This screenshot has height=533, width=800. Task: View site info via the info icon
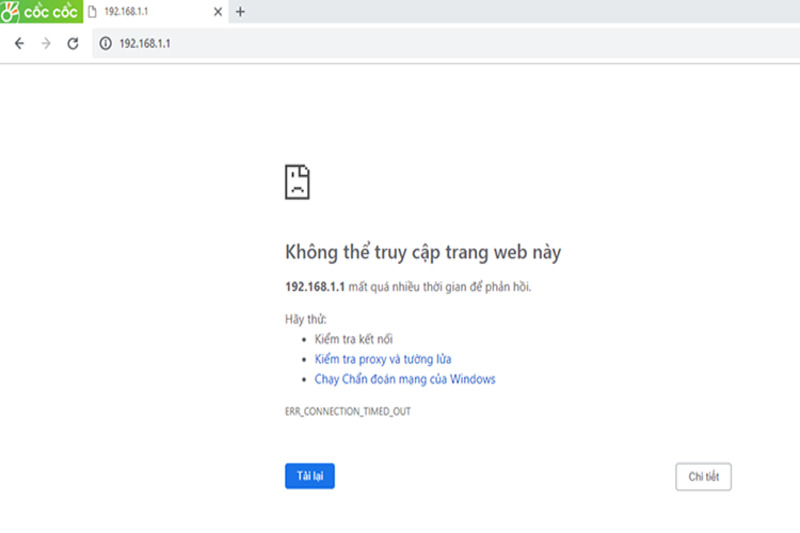click(x=105, y=43)
